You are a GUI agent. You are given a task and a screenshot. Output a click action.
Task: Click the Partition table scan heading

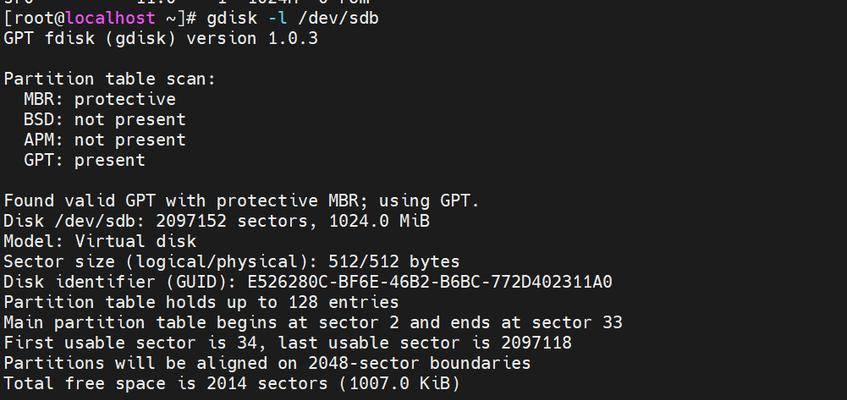110,79
